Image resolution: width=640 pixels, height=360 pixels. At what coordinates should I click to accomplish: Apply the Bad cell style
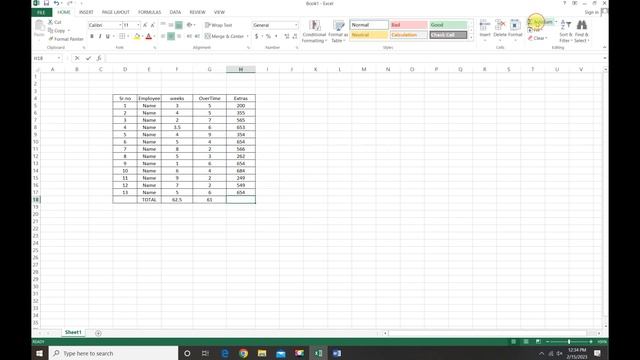click(x=408, y=25)
